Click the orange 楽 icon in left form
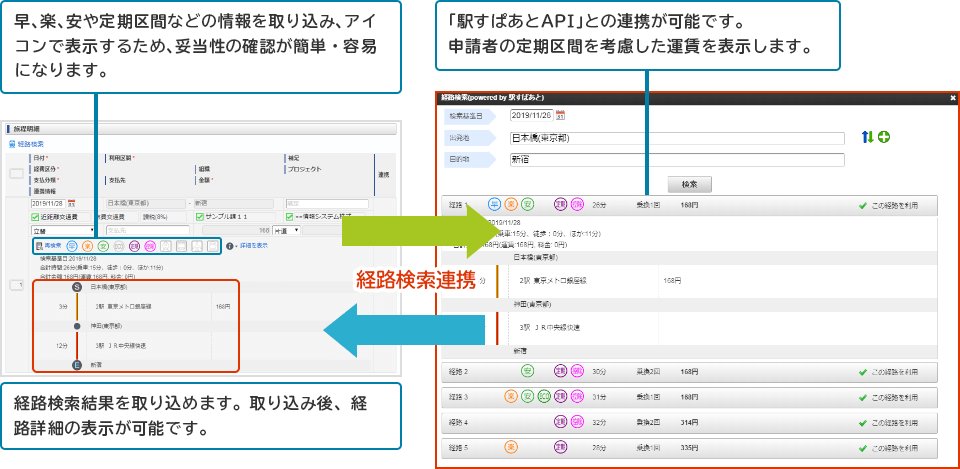Viewport: 960px width, 469px height. pyautogui.click(x=88, y=246)
